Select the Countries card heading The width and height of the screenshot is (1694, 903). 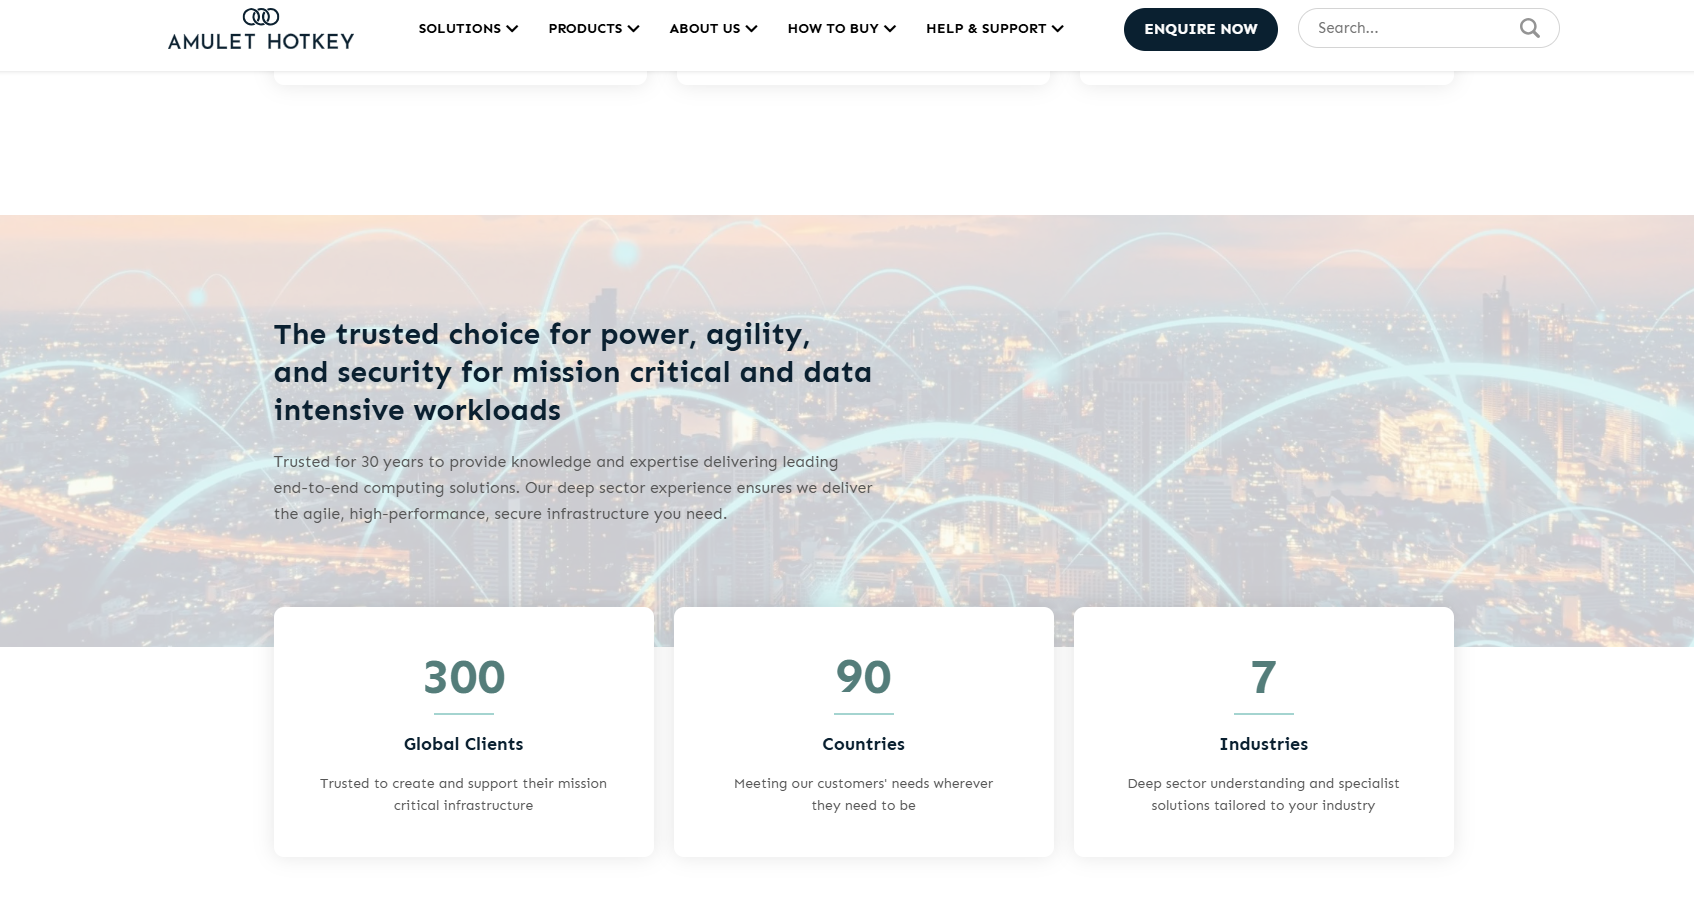coord(863,744)
